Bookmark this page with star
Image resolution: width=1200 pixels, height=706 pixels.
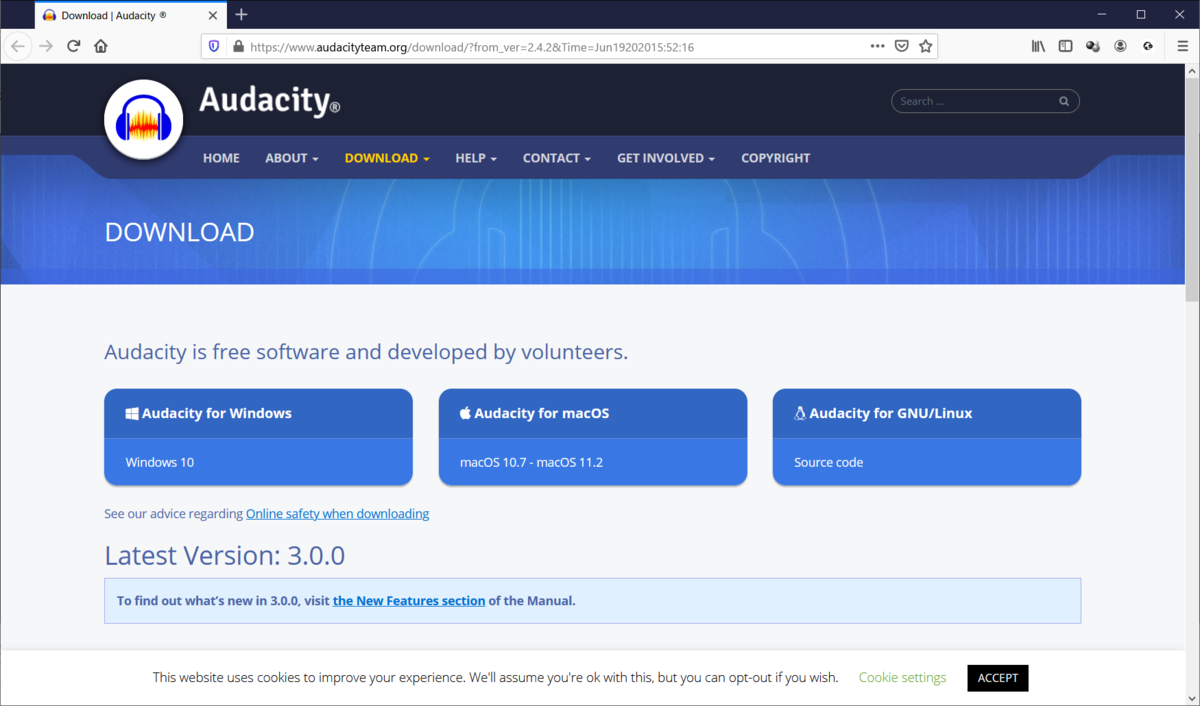click(925, 46)
